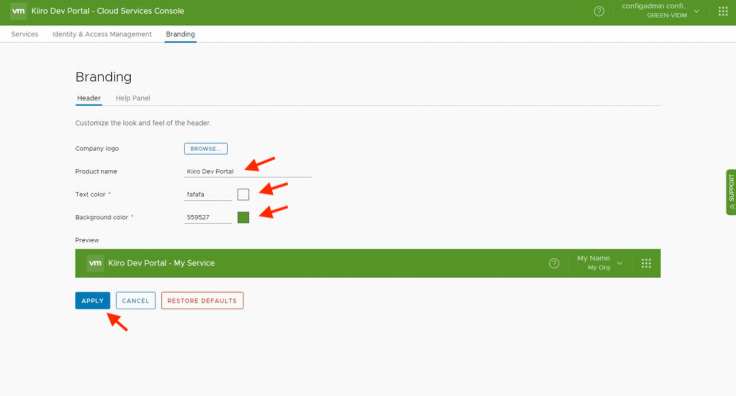736x396 pixels.
Task: Focus the Text color hex input
Action: click(x=207, y=194)
